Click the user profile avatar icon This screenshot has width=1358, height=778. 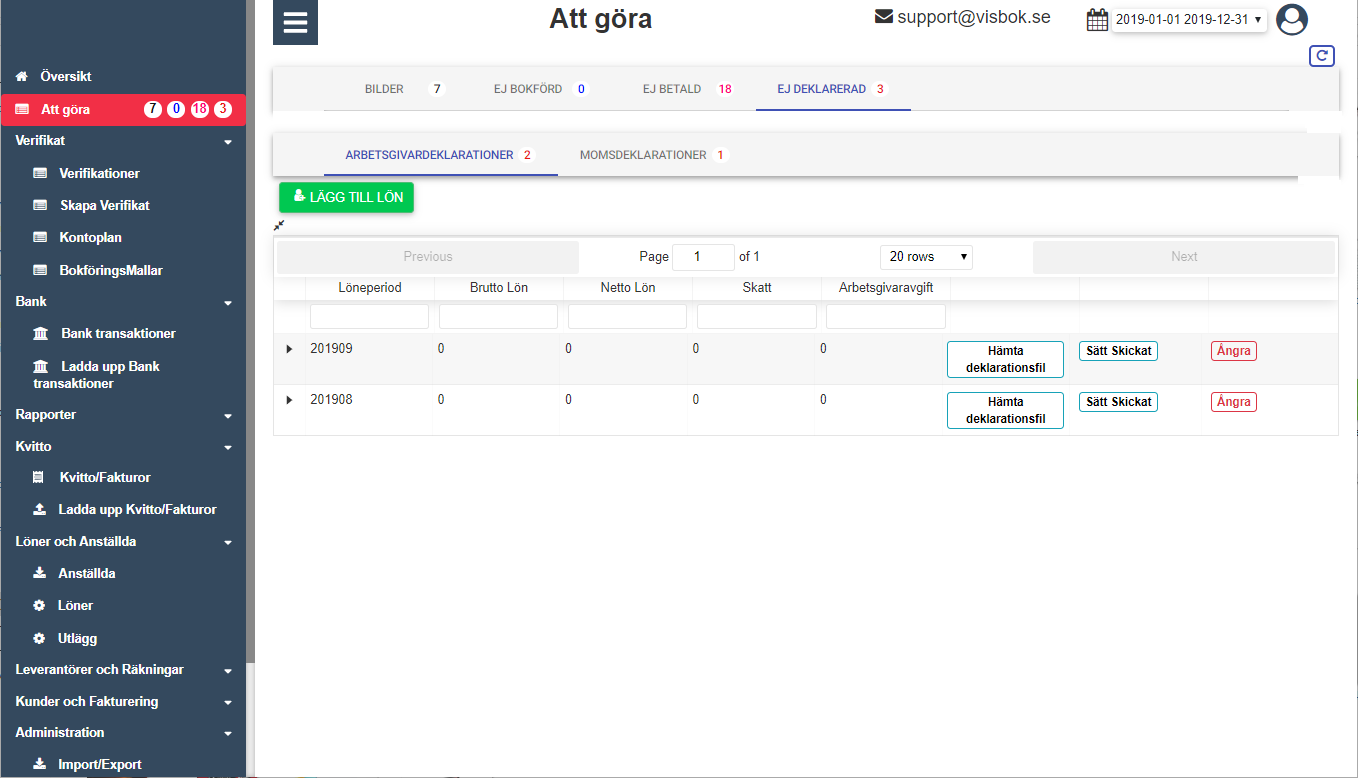[x=1292, y=20]
